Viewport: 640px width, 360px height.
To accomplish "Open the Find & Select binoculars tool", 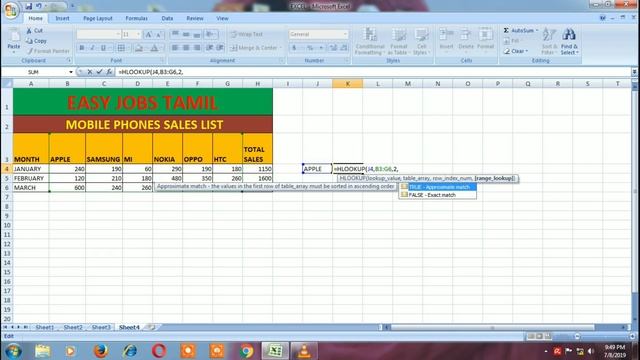I will pos(569,41).
